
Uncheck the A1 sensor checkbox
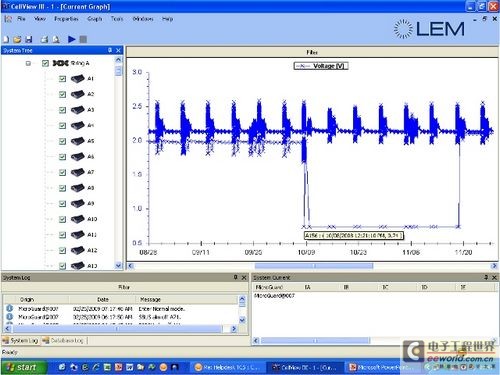[62, 79]
